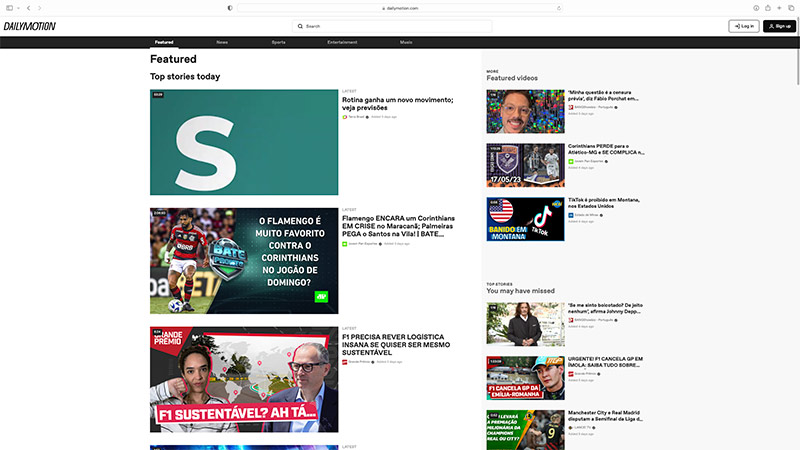The height and width of the screenshot is (450, 800).
Task: Toggle the Safari sidebar icon
Action: (x=9, y=8)
